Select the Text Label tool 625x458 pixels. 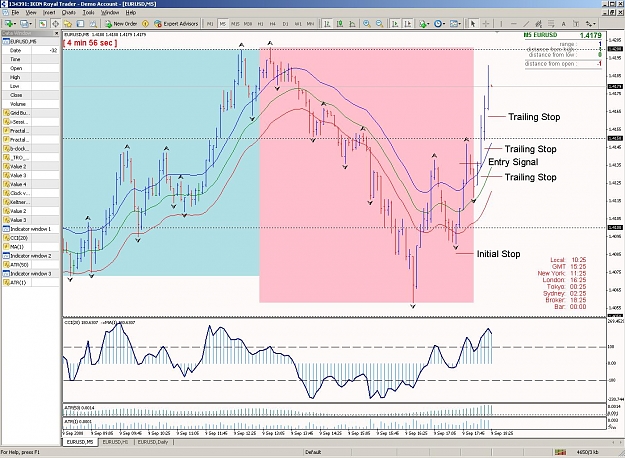tap(576, 24)
